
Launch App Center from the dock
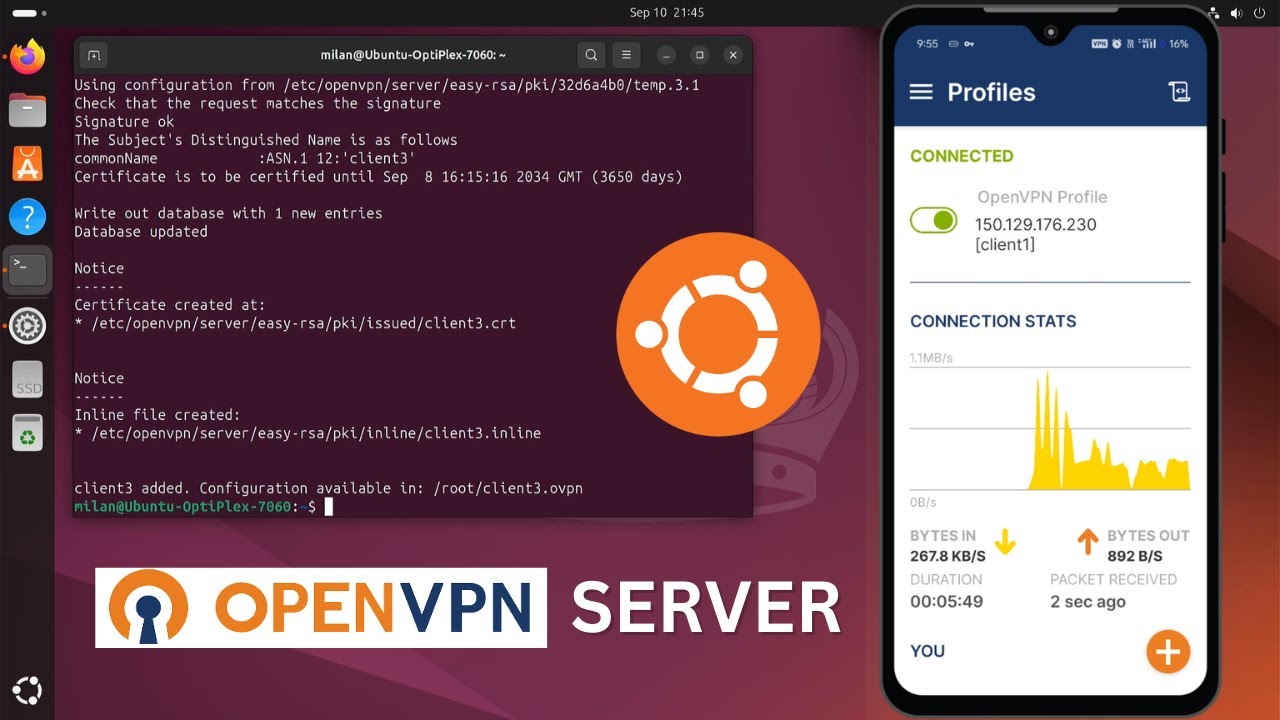[x=28, y=163]
